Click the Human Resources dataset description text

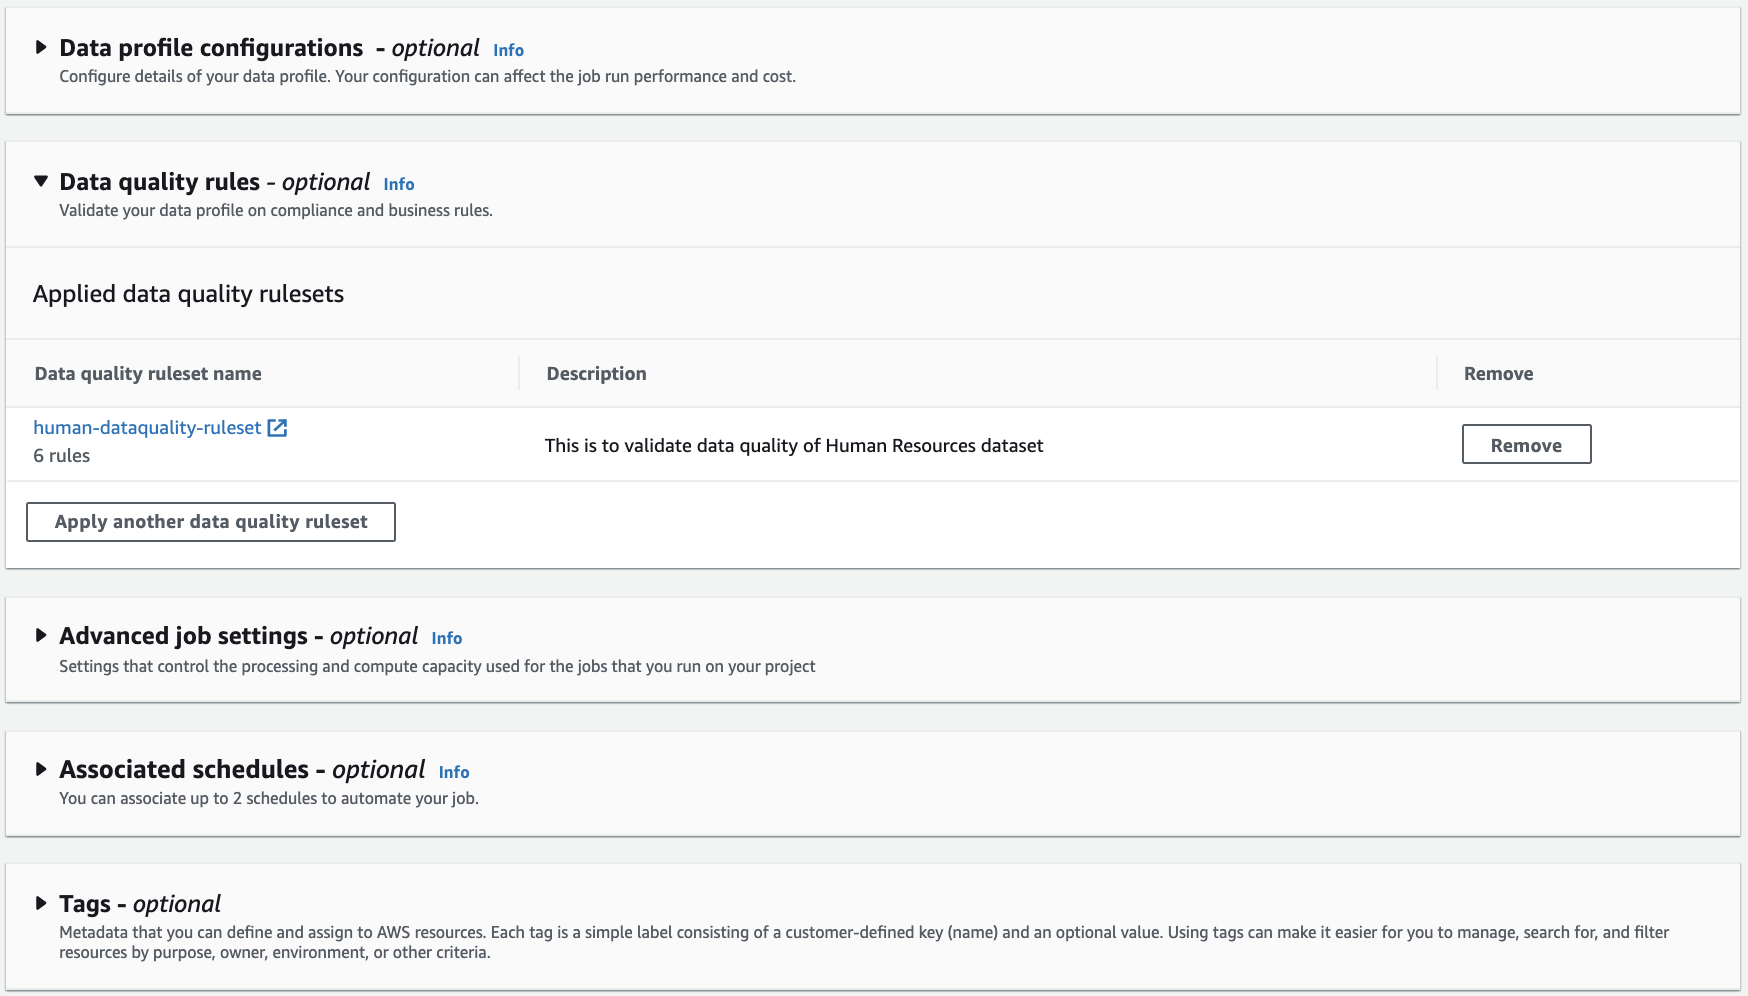(x=794, y=446)
